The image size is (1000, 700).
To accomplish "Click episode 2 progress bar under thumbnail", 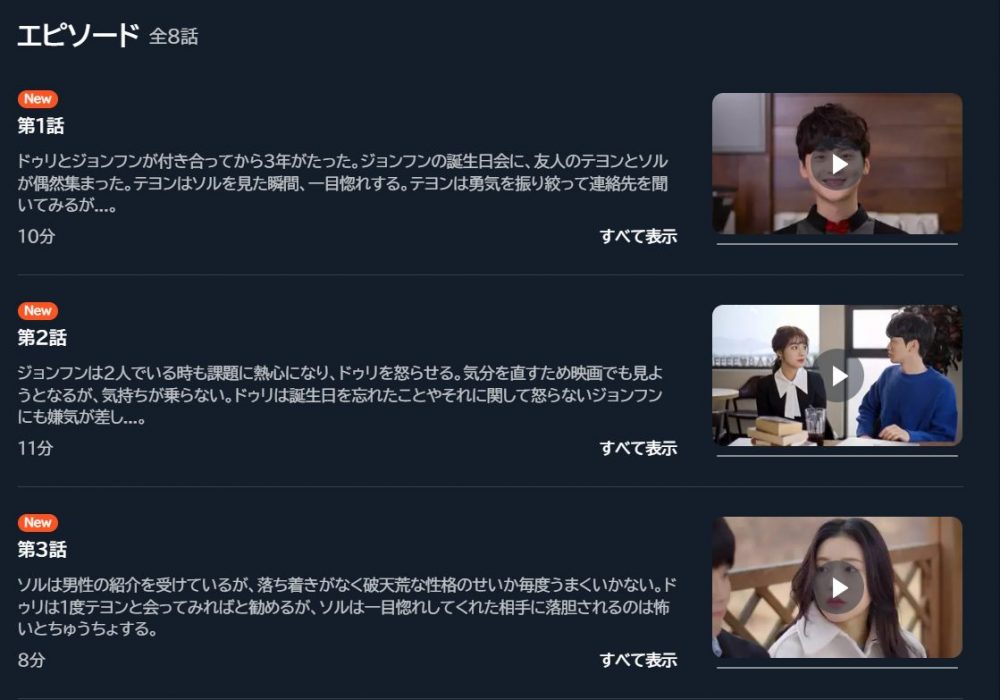I will pyautogui.click(x=837, y=456).
